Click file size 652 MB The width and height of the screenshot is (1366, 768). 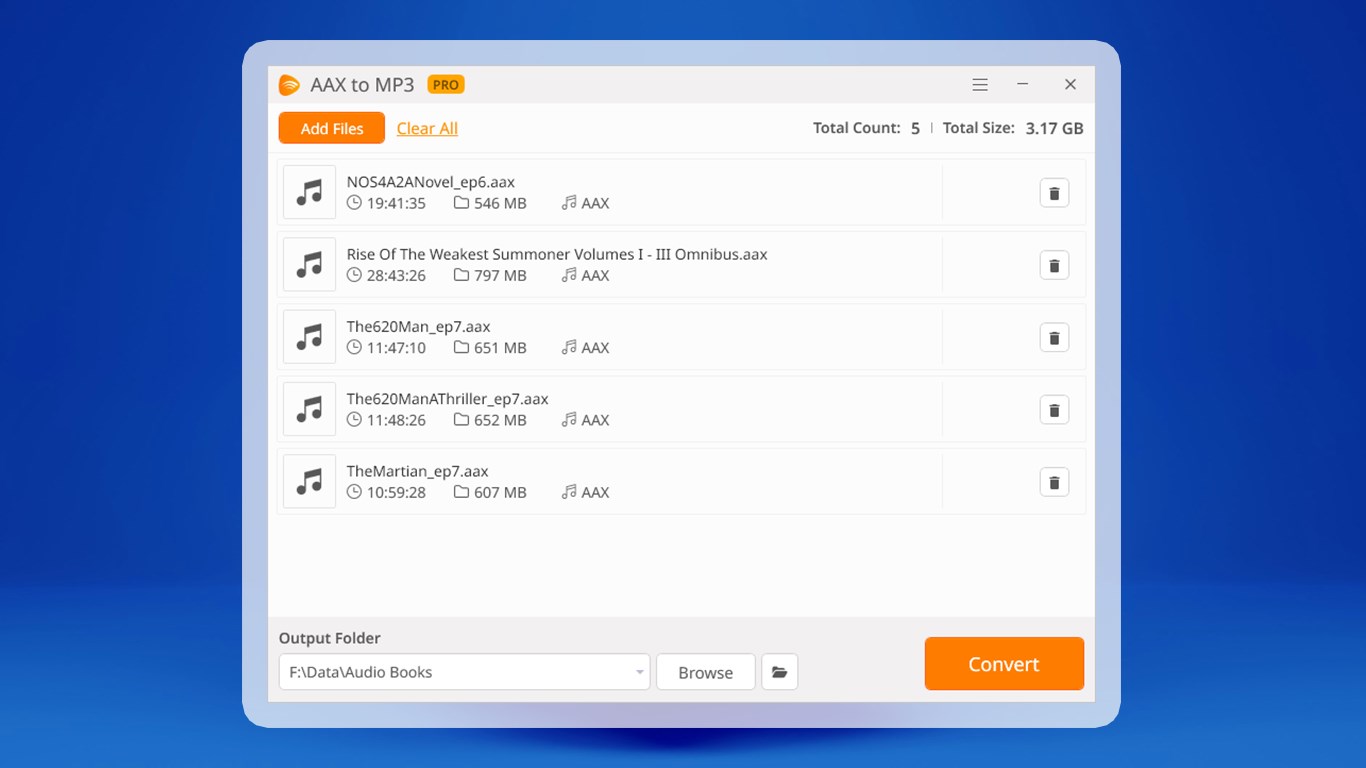pos(500,420)
